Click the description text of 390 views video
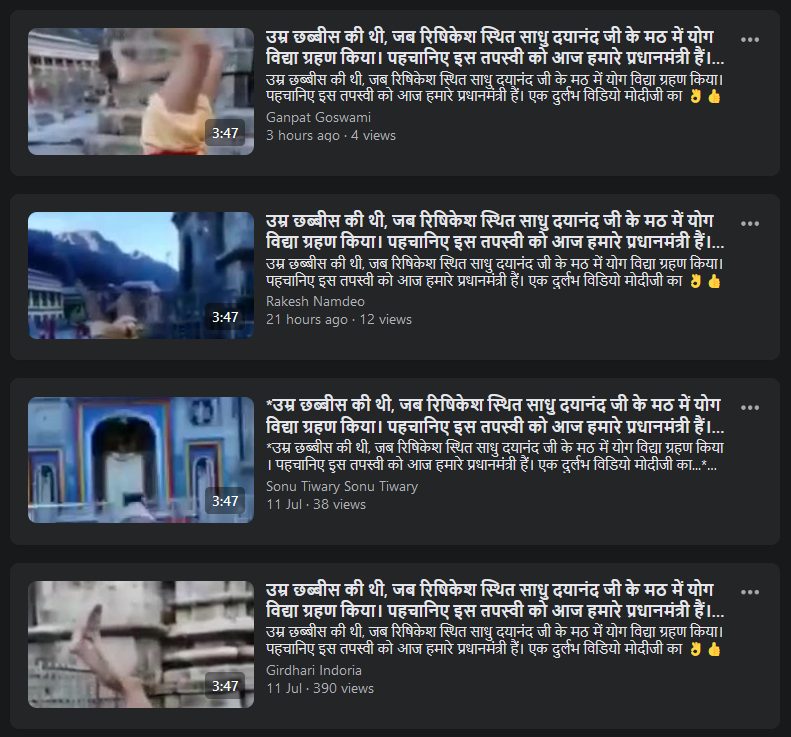The height and width of the screenshot is (737, 791). [x=494, y=641]
